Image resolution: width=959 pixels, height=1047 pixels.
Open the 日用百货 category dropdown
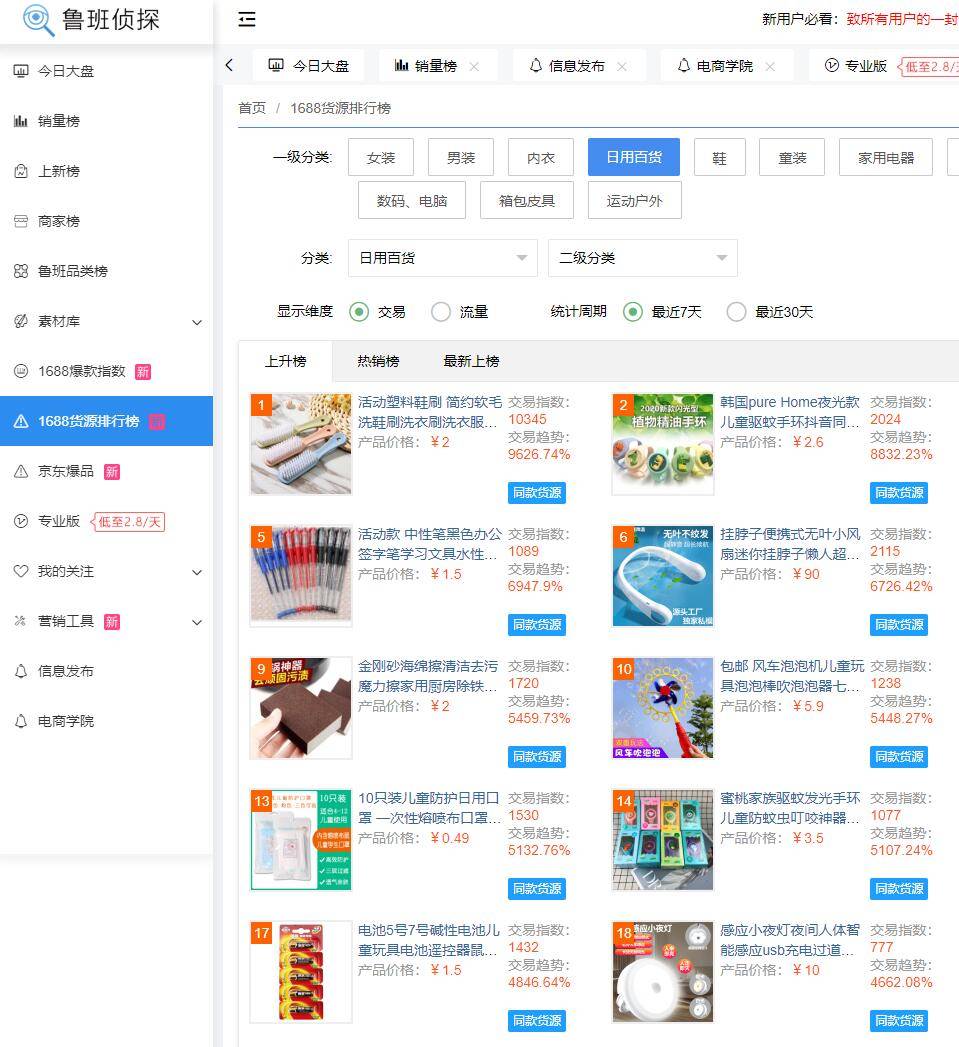441,258
